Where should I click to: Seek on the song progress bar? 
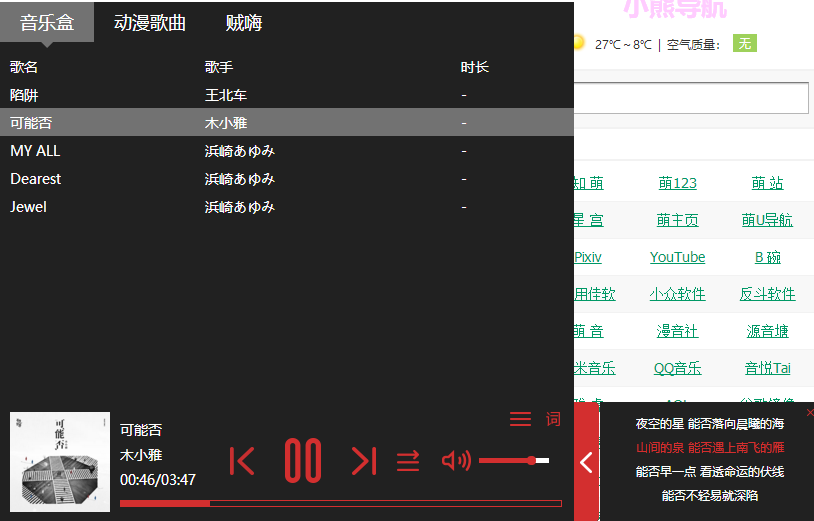click(x=341, y=503)
